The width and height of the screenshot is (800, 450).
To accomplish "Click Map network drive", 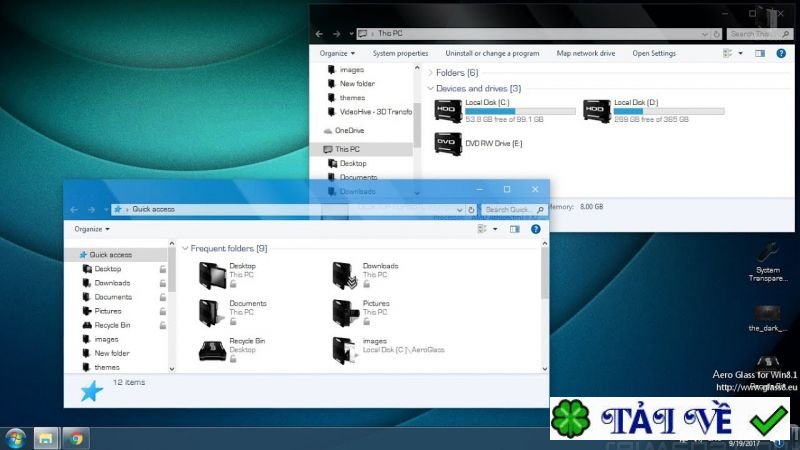I will [586, 53].
